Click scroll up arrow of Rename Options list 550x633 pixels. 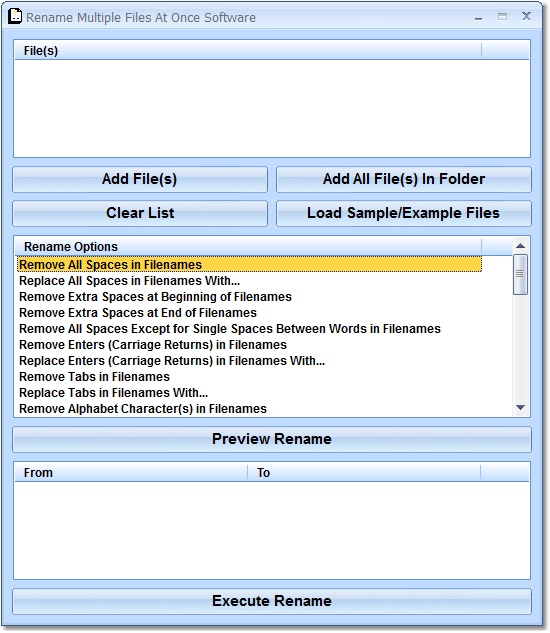click(521, 246)
